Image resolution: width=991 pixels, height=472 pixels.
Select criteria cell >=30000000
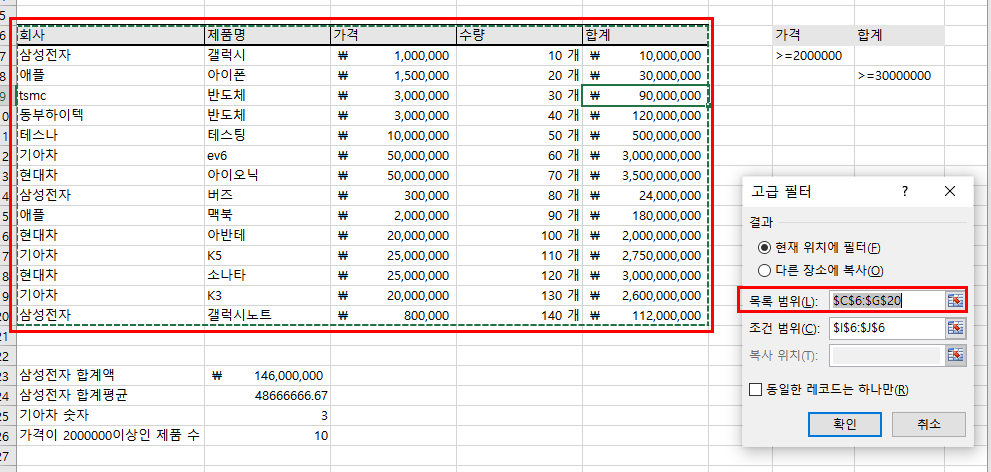click(x=900, y=76)
